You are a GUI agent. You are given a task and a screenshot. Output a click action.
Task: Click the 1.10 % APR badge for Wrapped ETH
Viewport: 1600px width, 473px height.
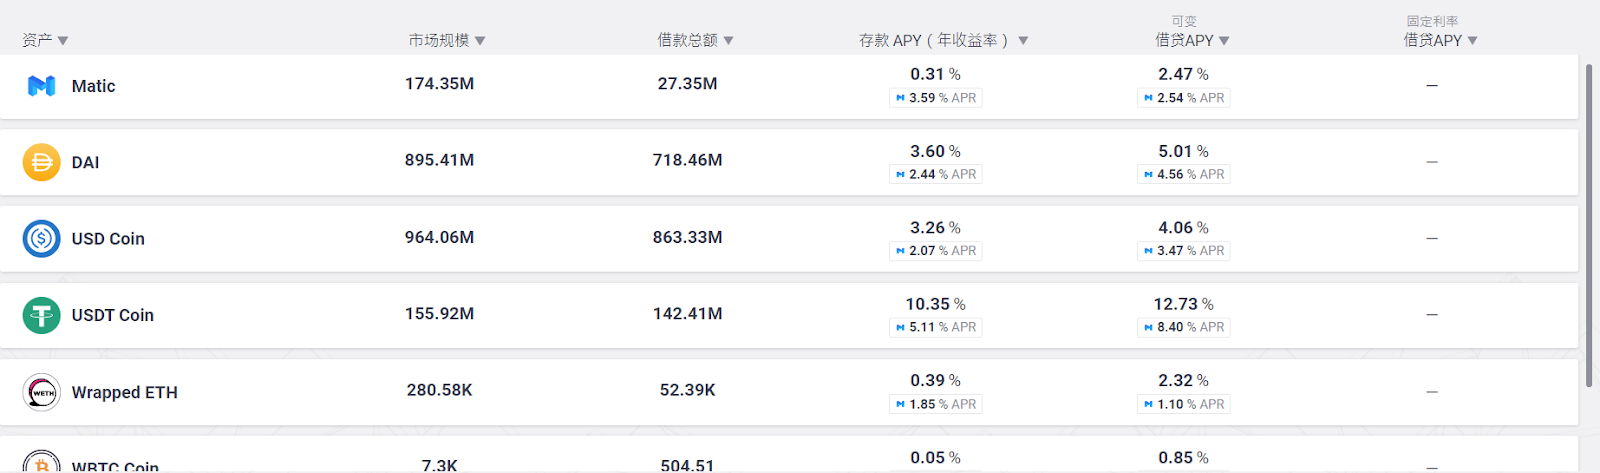coord(1184,404)
